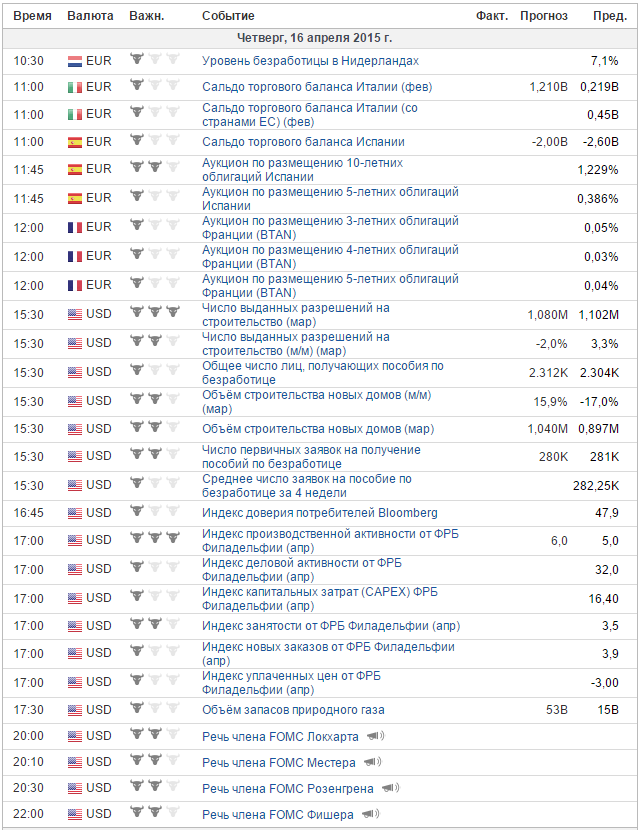Click forecast value 53B for natural gas
This screenshot has width=641, height=830.
(x=556, y=710)
